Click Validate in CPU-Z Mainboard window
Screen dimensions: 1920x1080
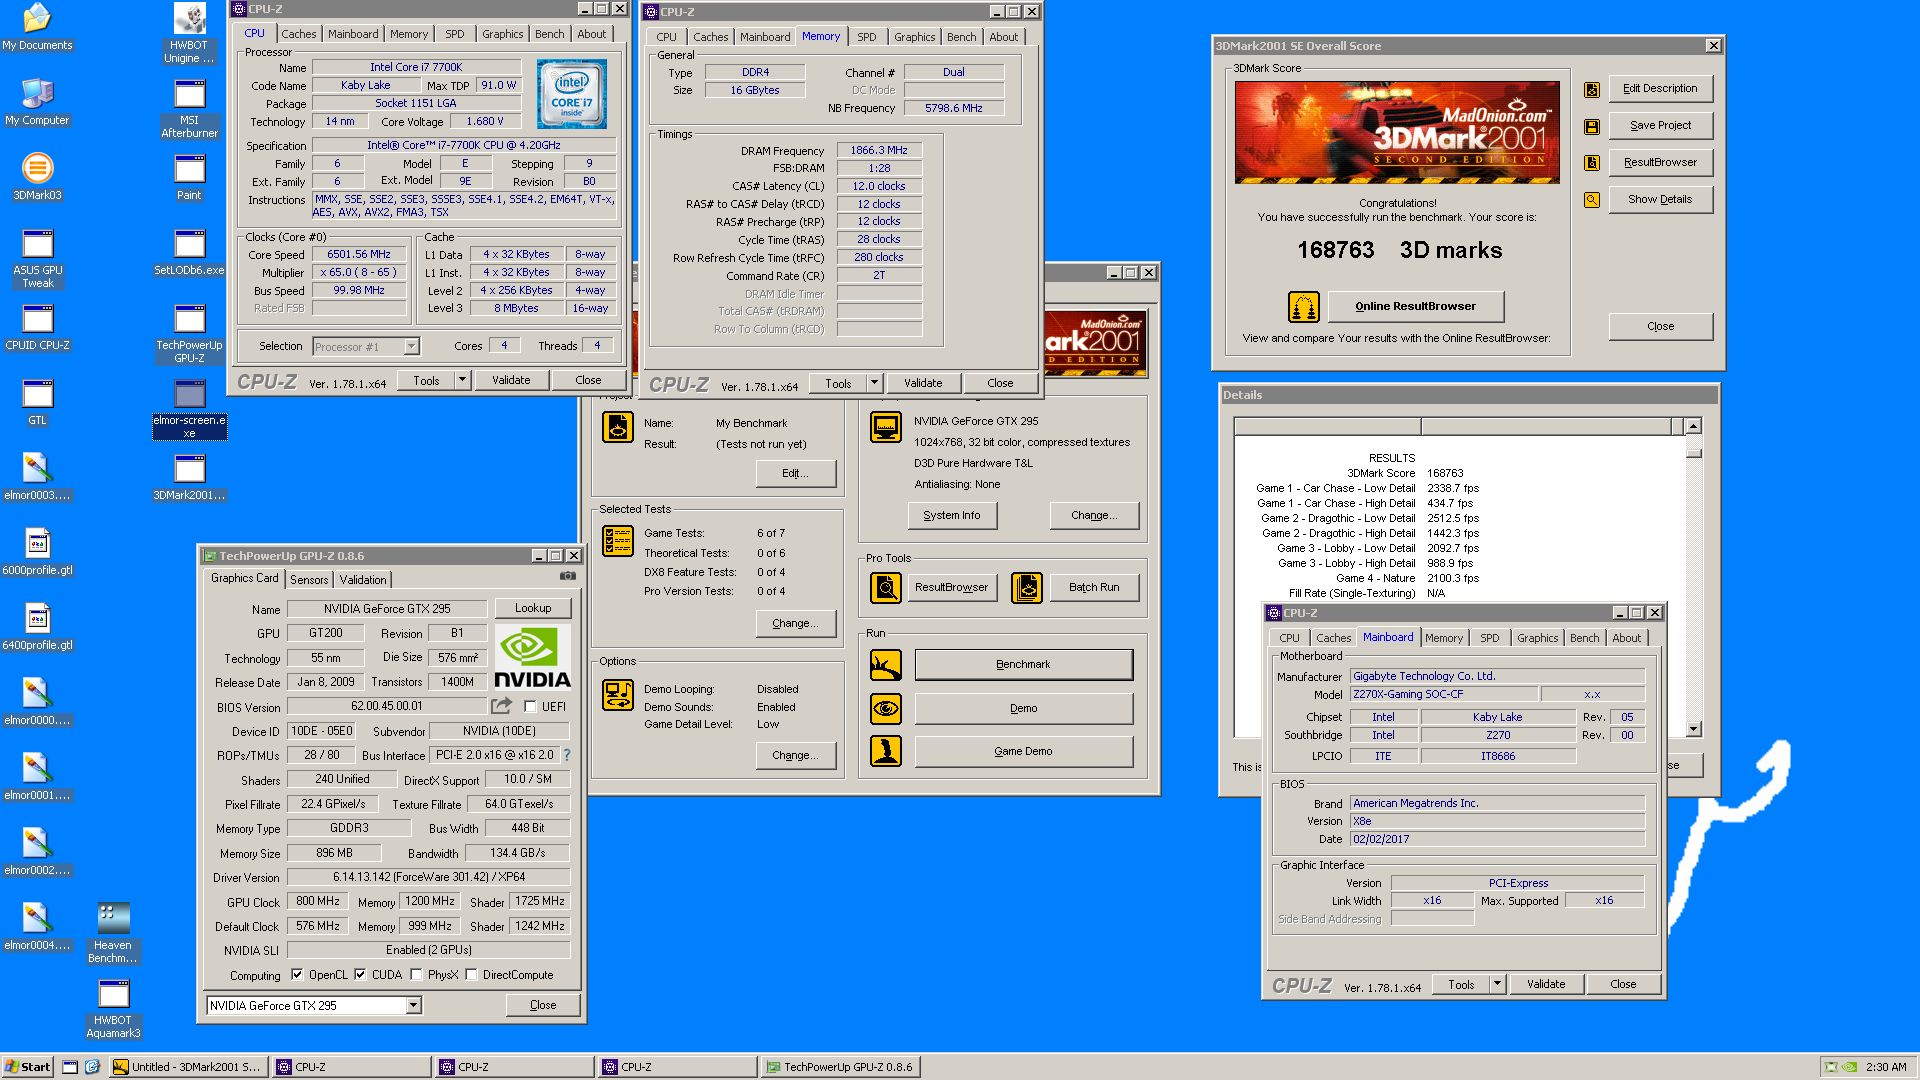coord(1546,984)
